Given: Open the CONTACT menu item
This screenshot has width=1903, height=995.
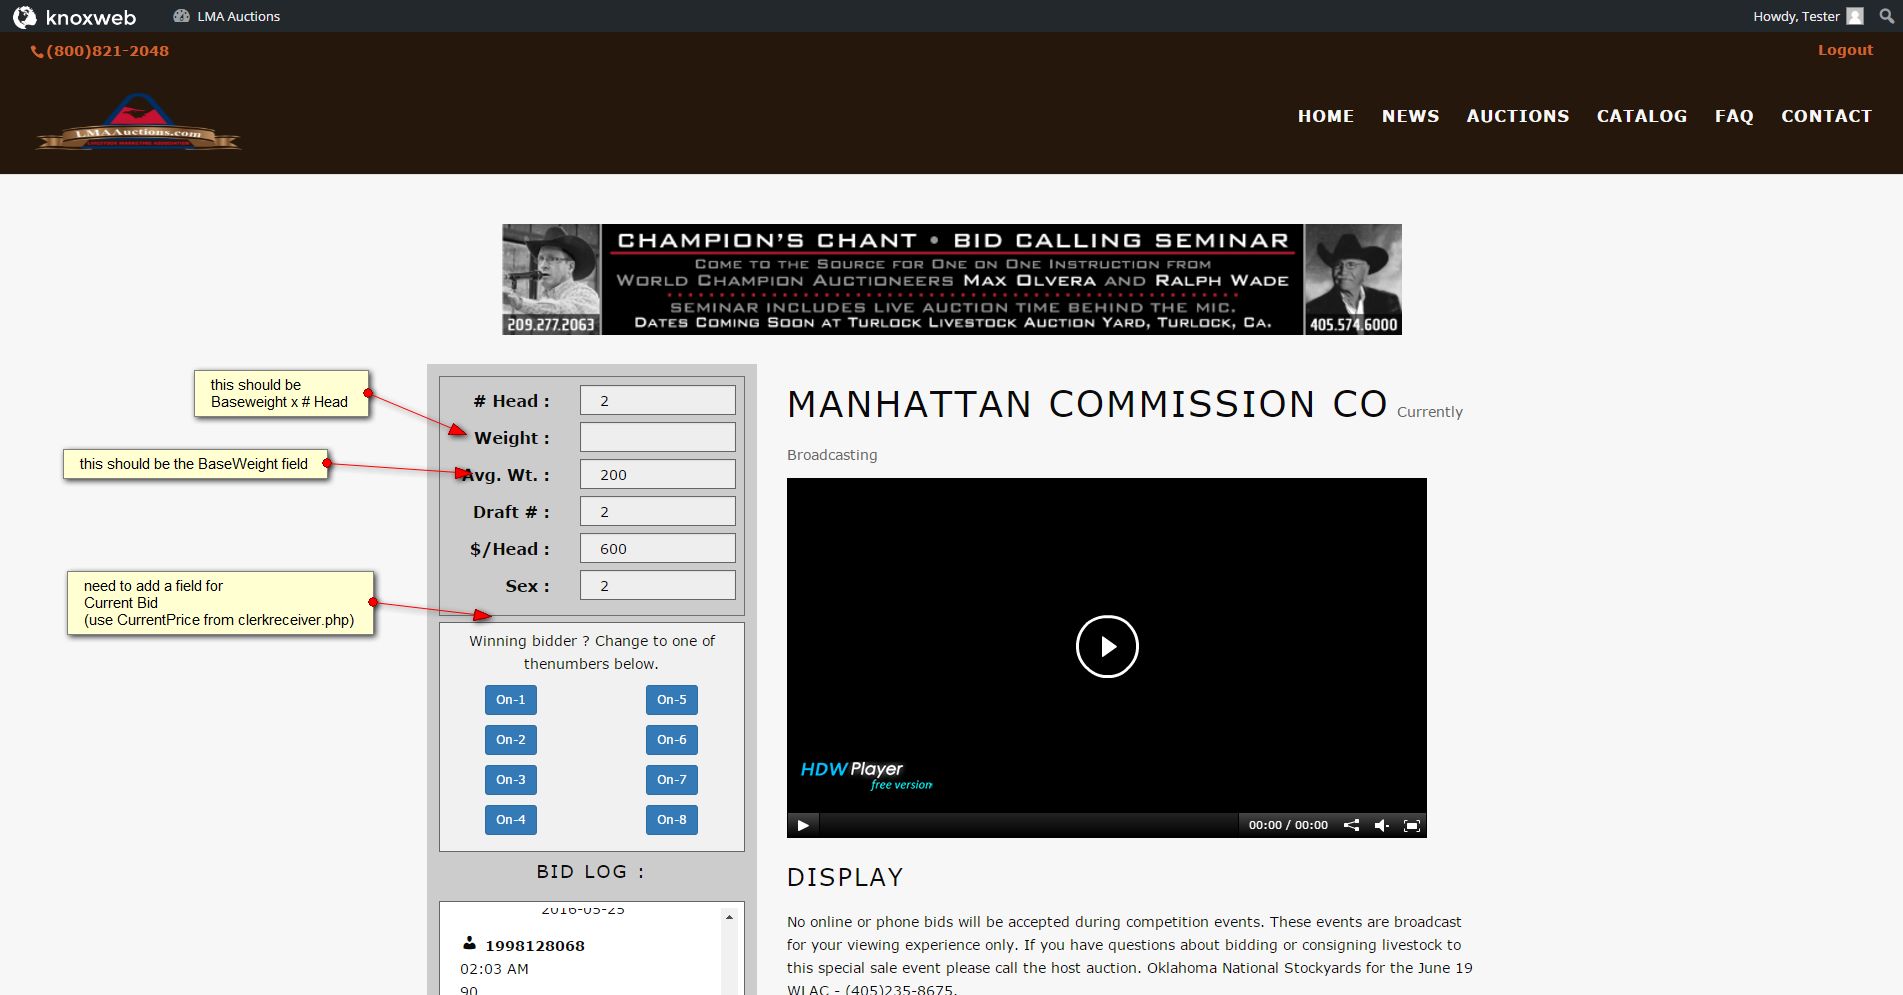Looking at the screenshot, I should (1826, 116).
